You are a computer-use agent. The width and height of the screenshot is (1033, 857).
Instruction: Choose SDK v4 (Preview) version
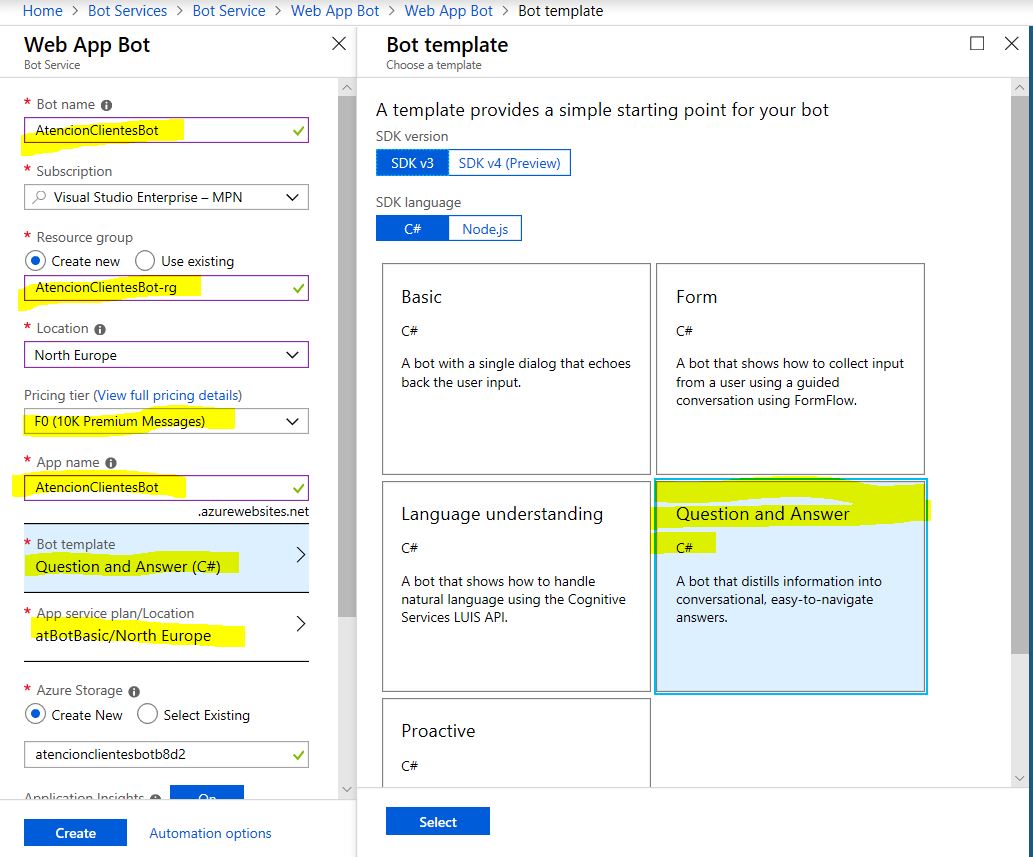click(509, 163)
